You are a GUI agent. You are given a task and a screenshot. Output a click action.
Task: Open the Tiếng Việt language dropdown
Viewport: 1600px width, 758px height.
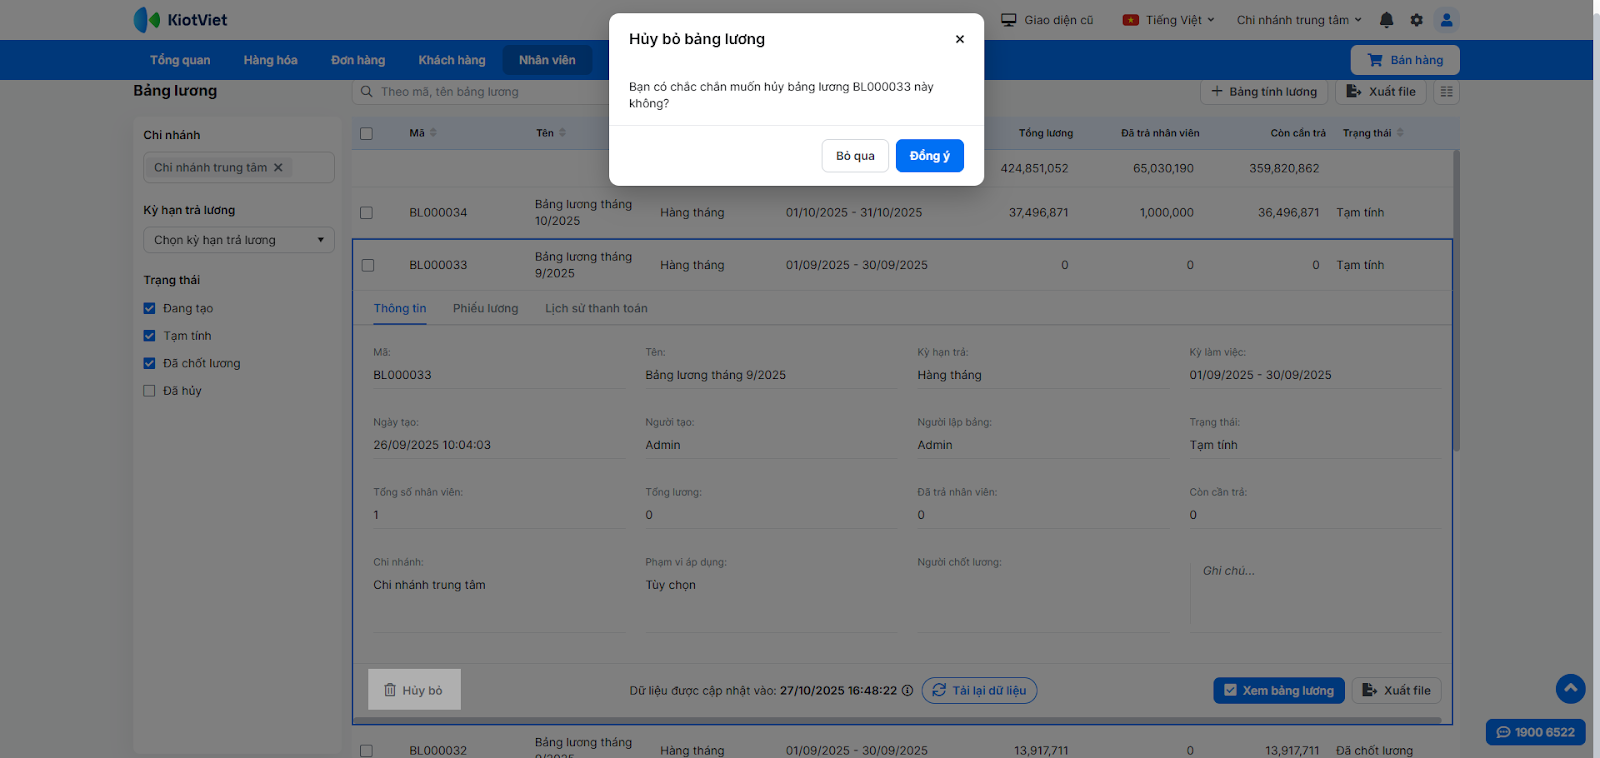[x=1168, y=20]
